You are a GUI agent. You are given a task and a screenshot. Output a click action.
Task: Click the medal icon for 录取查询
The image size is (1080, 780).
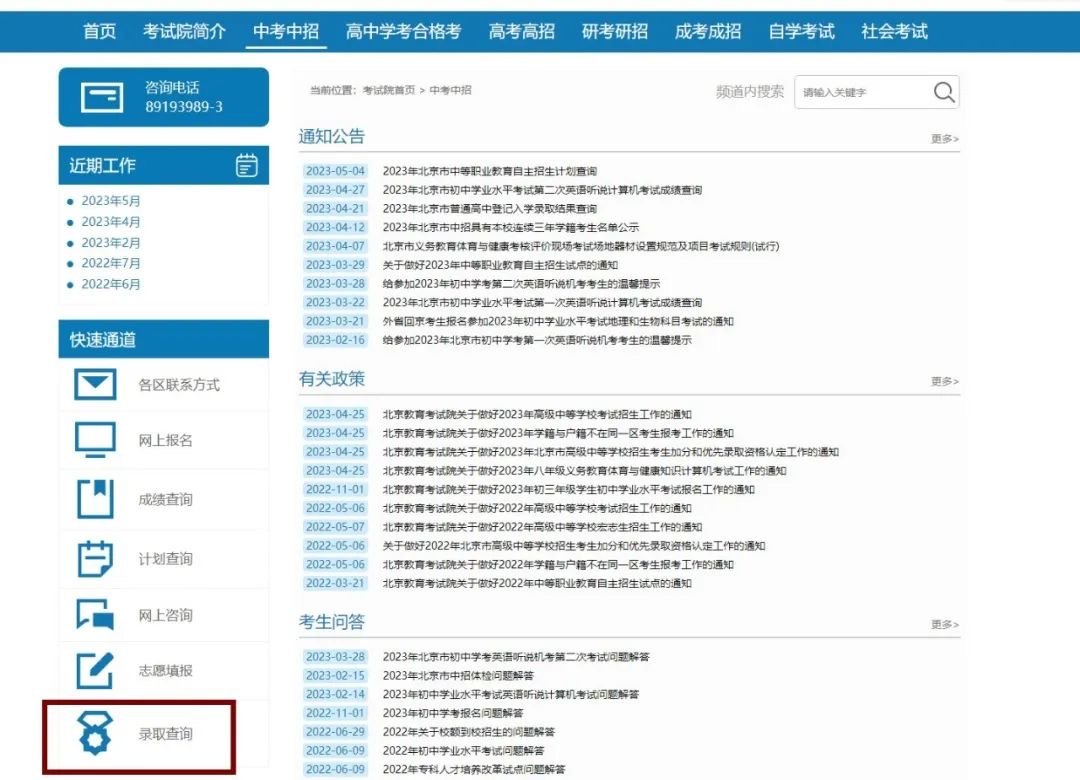click(96, 734)
